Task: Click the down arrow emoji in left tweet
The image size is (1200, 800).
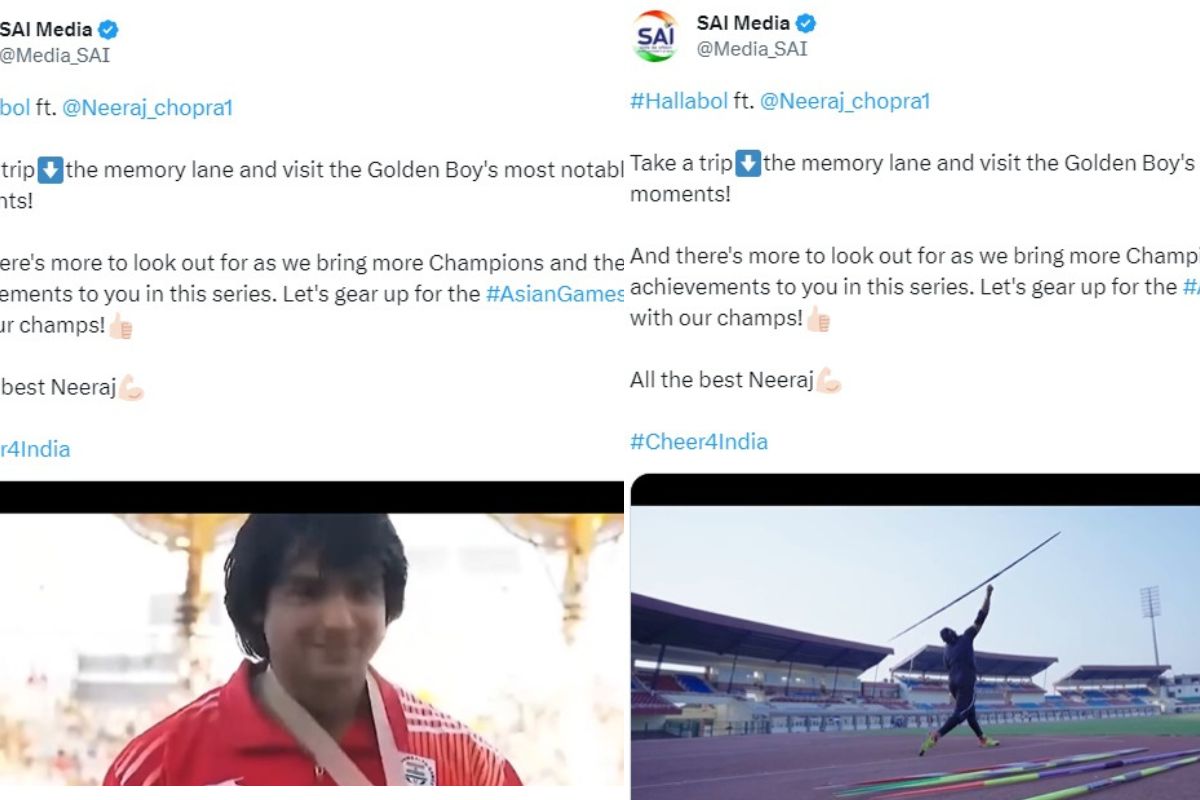Action: coord(50,170)
